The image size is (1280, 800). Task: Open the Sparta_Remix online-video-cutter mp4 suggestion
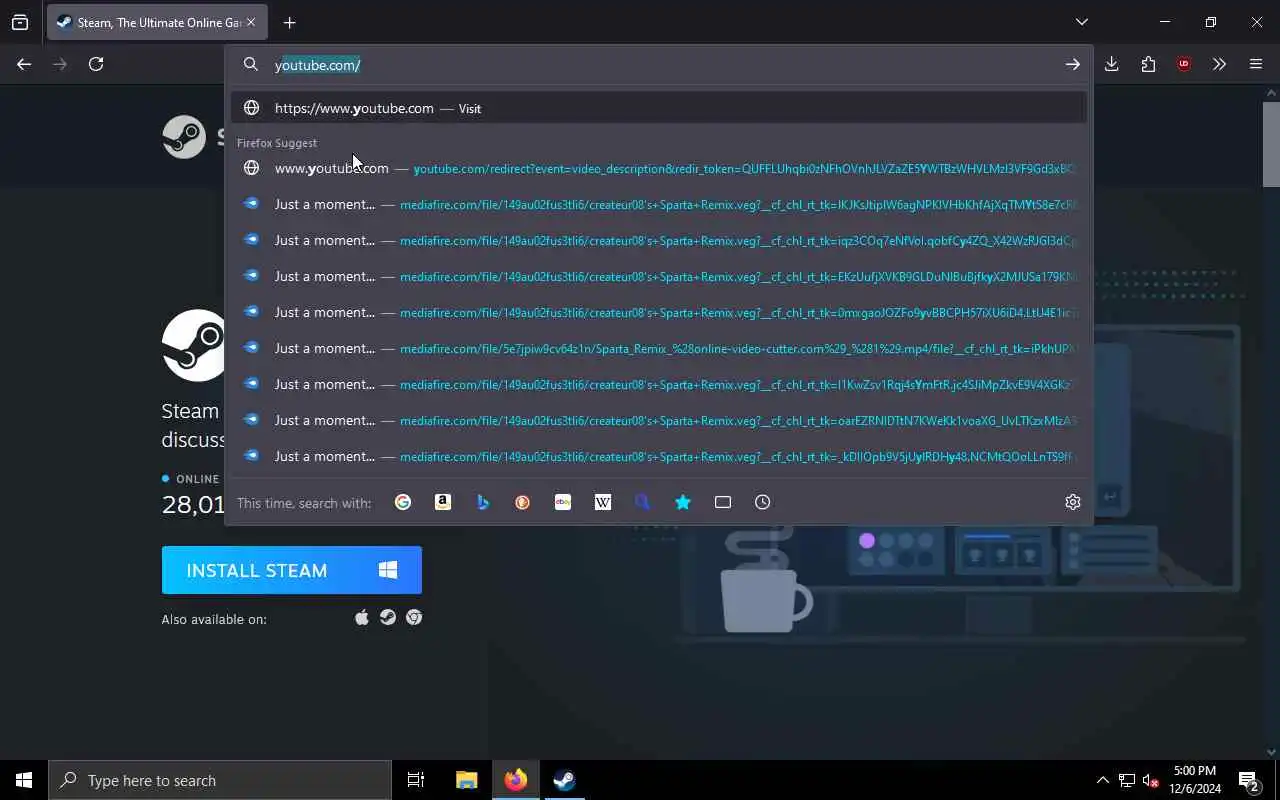click(659, 348)
